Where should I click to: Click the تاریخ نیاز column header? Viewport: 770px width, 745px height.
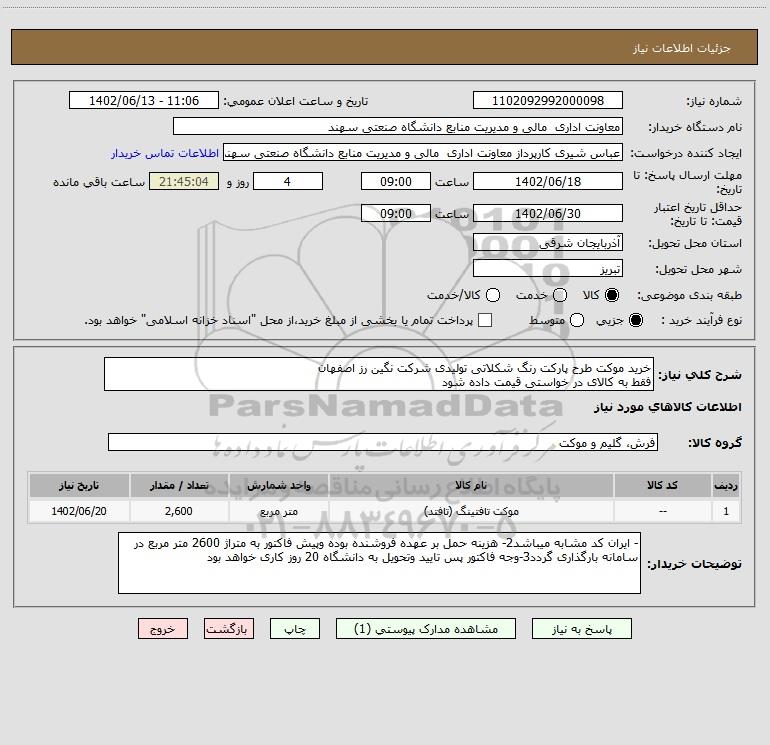(x=79, y=485)
